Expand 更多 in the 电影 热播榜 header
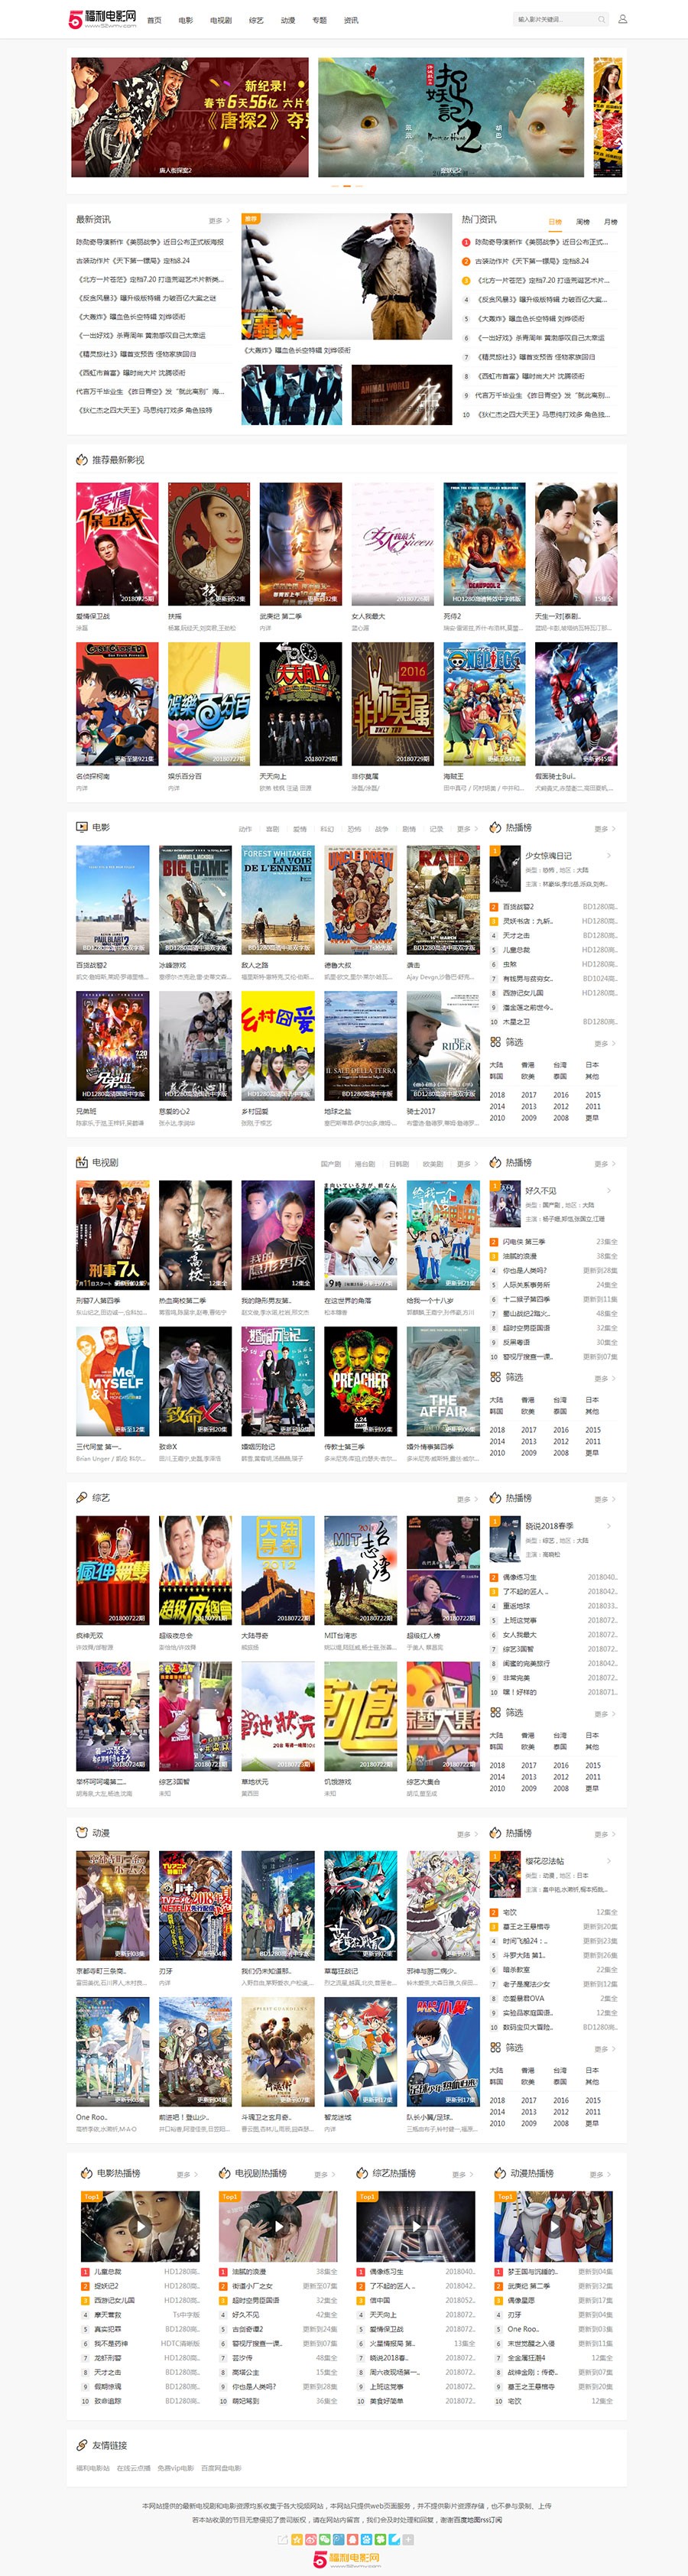Image resolution: width=688 pixels, height=2576 pixels. (x=604, y=828)
